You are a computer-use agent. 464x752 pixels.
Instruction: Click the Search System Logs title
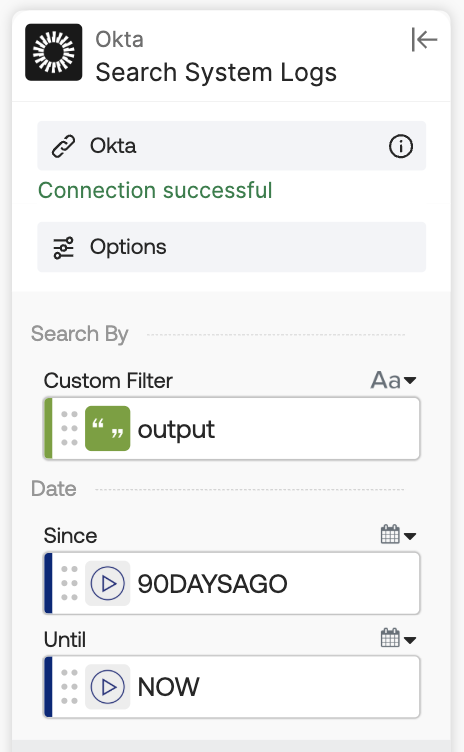click(216, 73)
